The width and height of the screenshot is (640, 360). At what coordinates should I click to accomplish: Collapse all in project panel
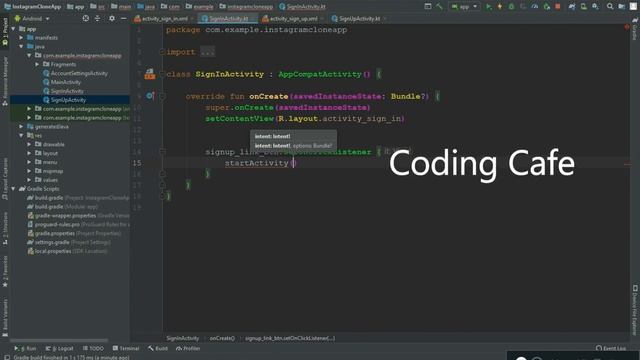pyautogui.click(x=98, y=18)
